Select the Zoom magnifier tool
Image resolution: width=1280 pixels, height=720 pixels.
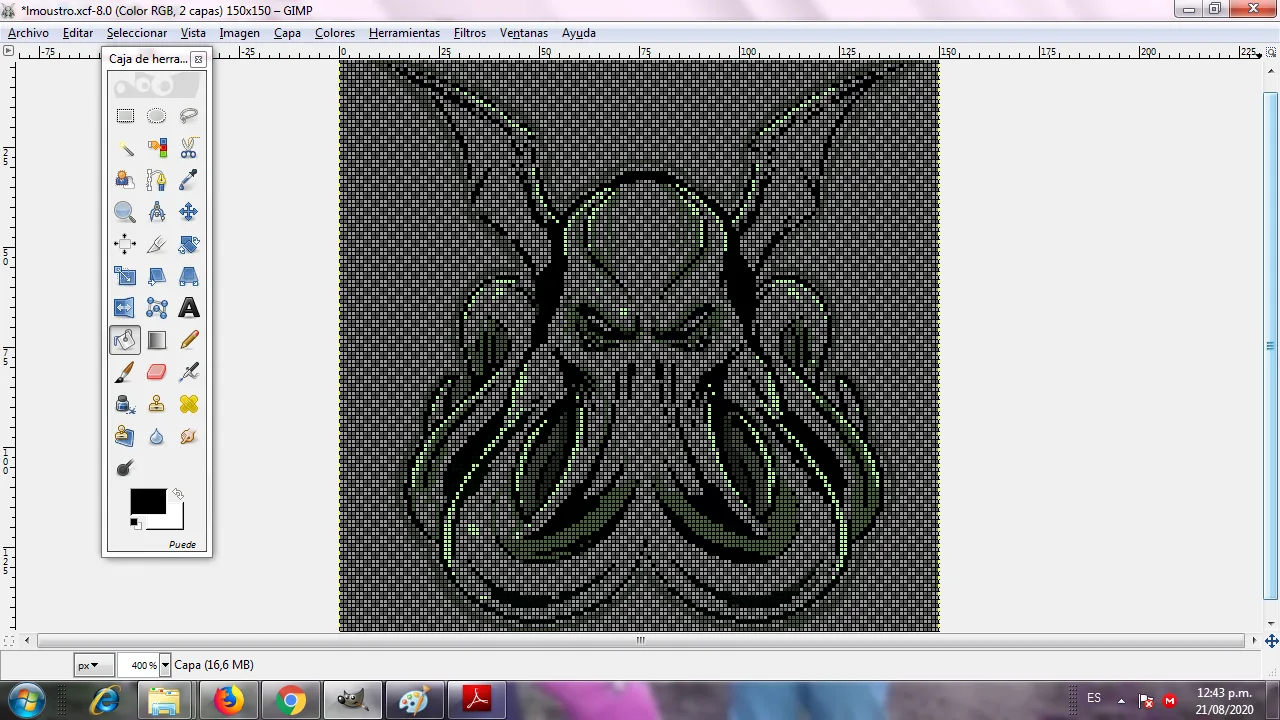coord(125,212)
